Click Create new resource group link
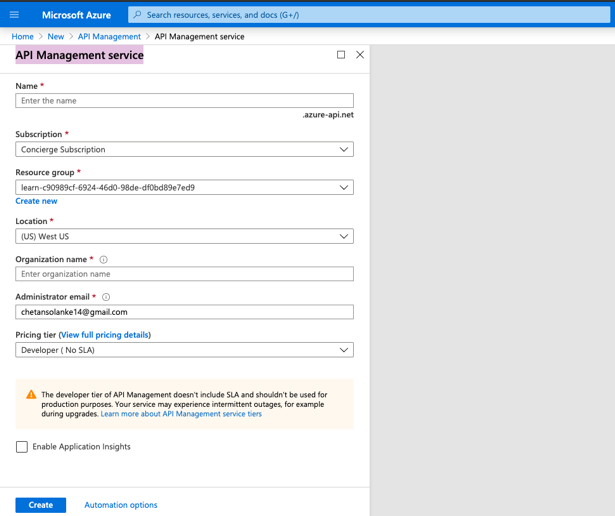The width and height of the screenshot is (615, 516). [x=36, y=201]
